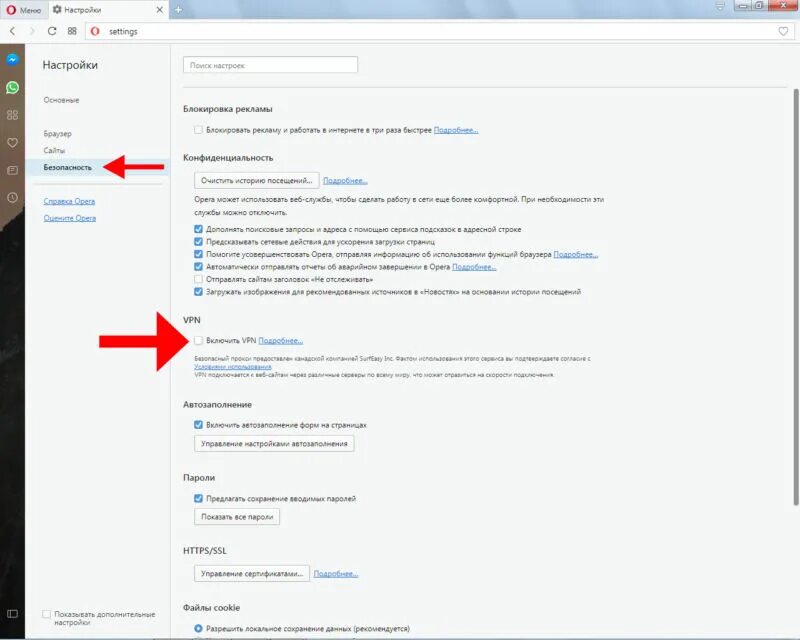Click Очистить историю посещений button
This screenshot has width=800, height=640.
coord(257,180)
